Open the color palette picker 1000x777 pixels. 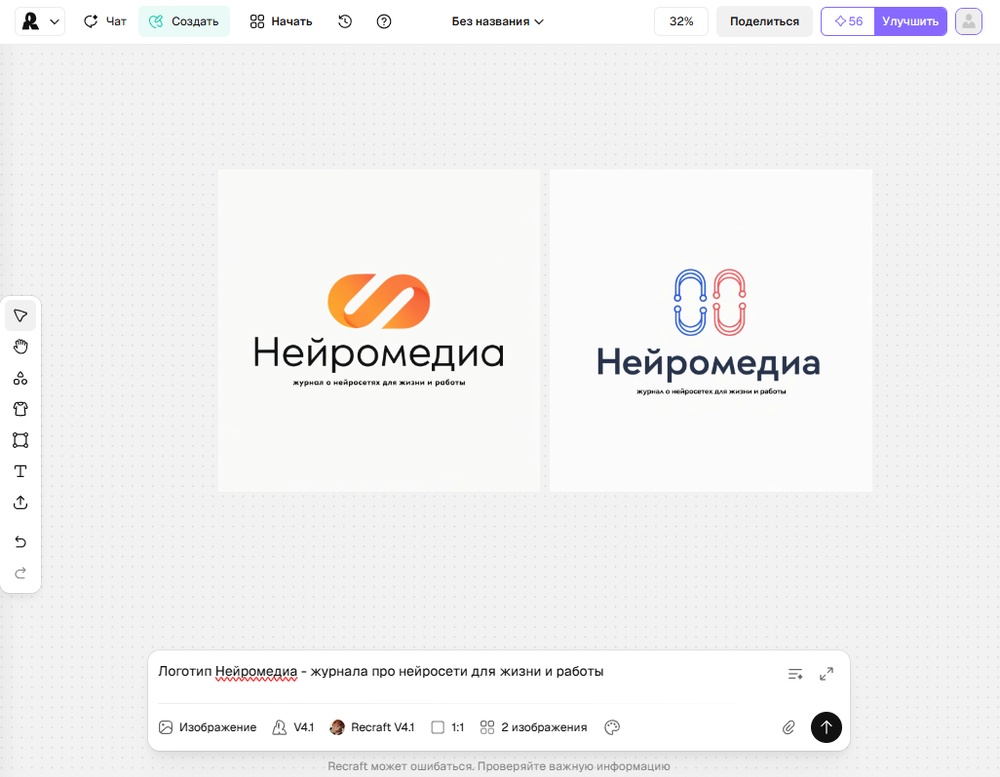[612, 727]
